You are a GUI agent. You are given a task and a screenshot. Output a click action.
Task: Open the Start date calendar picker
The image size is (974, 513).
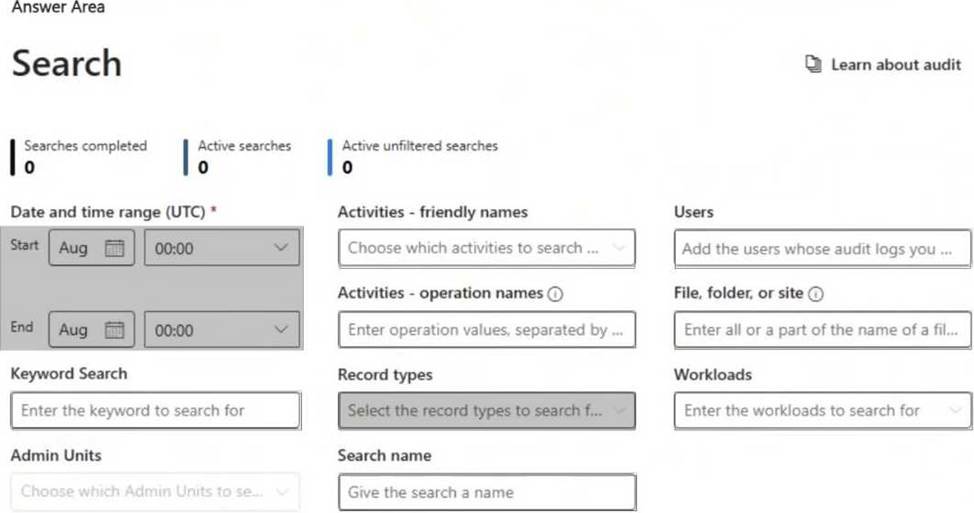click(x=115, y=248)
